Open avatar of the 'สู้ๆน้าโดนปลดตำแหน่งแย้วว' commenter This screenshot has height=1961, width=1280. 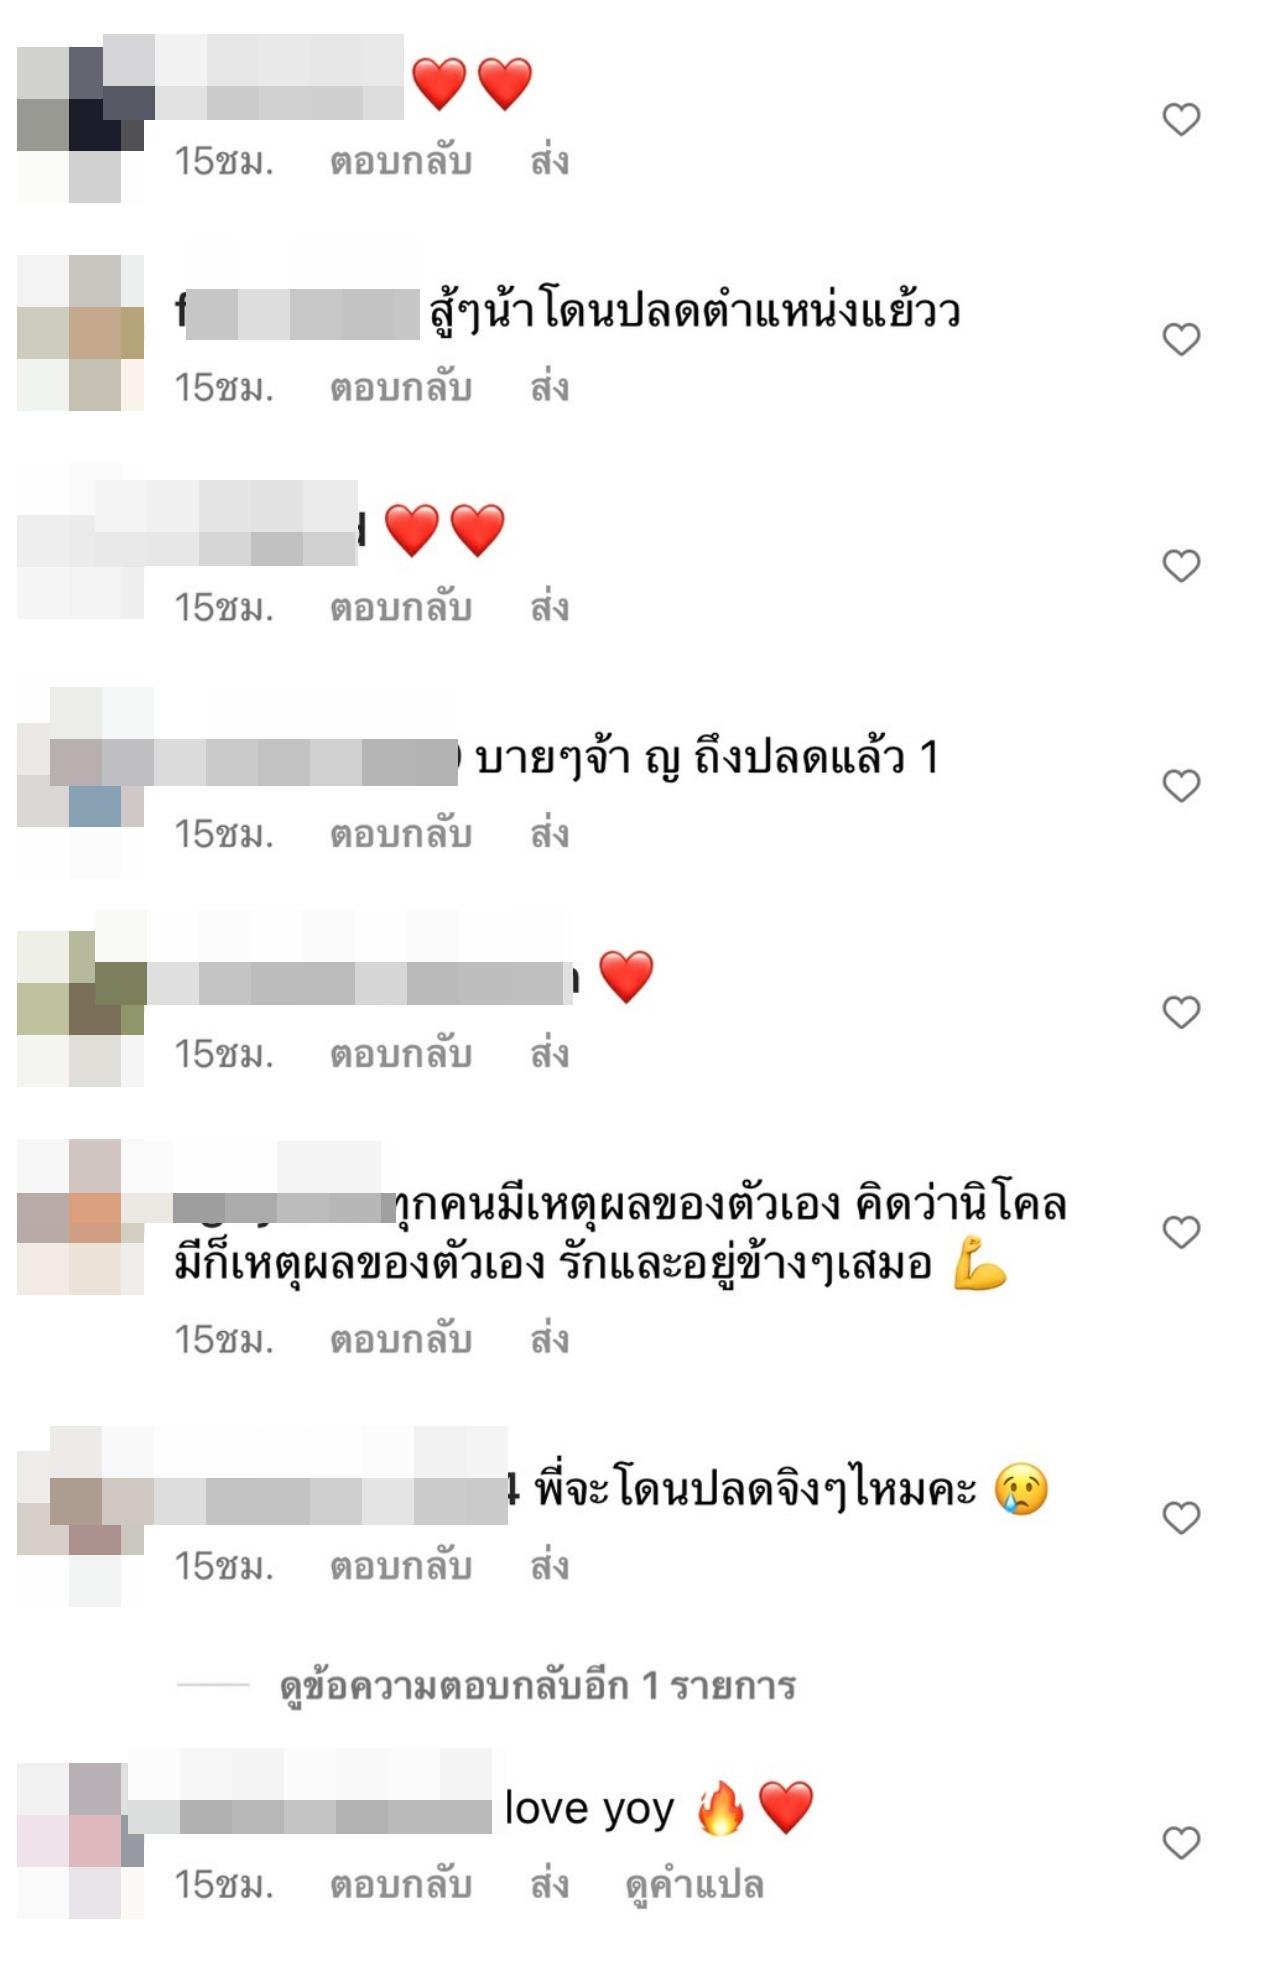click(x=81, y=333)
